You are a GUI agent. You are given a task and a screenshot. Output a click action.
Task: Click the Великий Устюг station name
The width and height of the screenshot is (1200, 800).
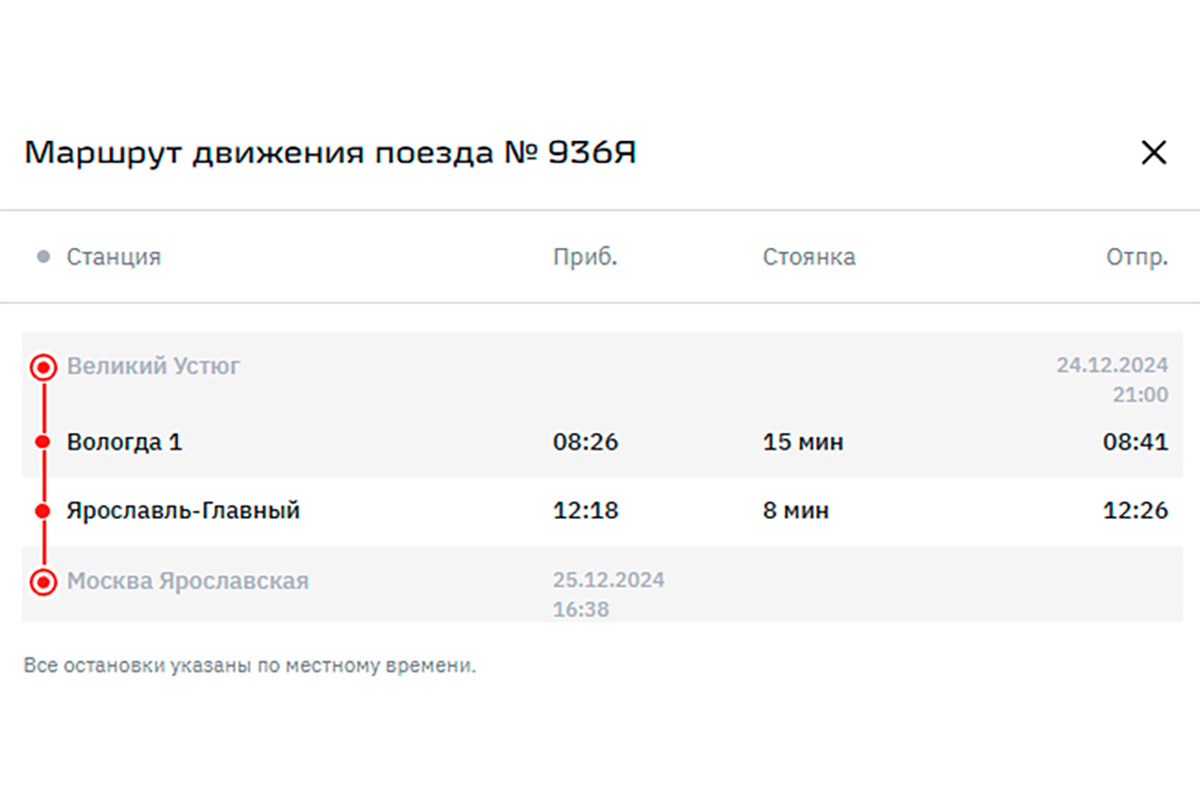(x=153, y=366)
